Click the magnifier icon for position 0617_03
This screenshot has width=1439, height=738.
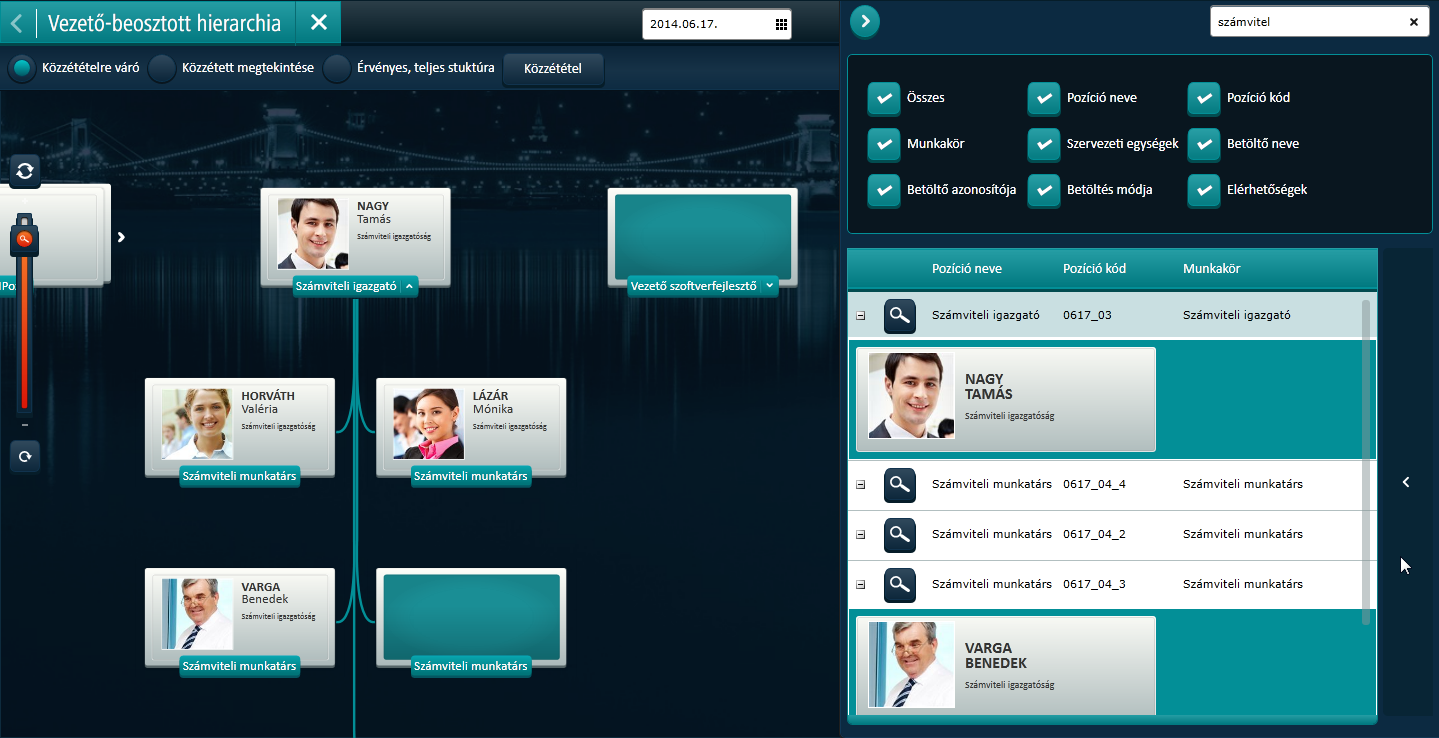[900, 316]
